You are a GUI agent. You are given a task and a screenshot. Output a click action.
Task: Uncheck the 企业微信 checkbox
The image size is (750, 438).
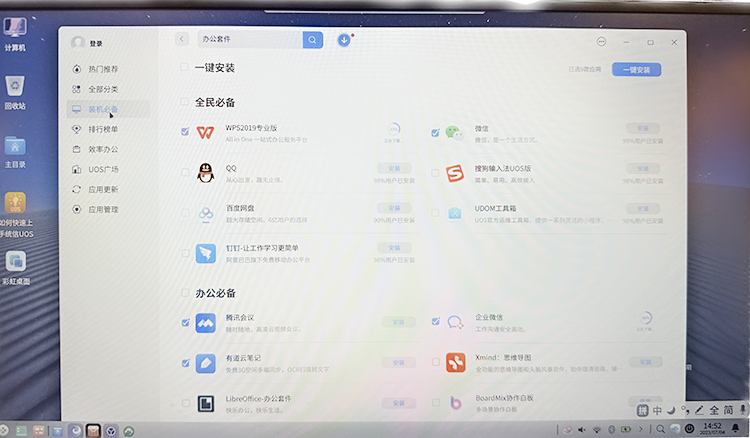(x=435, y=321)
